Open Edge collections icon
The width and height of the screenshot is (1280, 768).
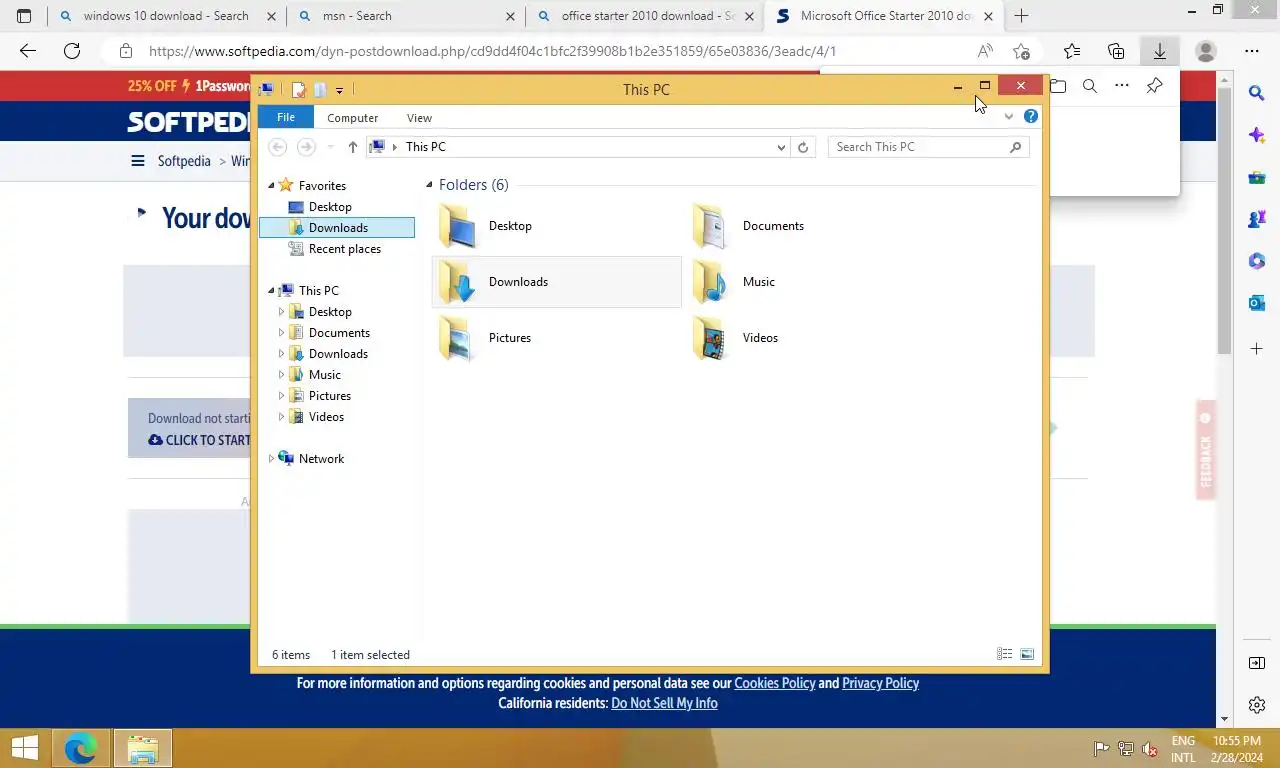point(1116,51)
